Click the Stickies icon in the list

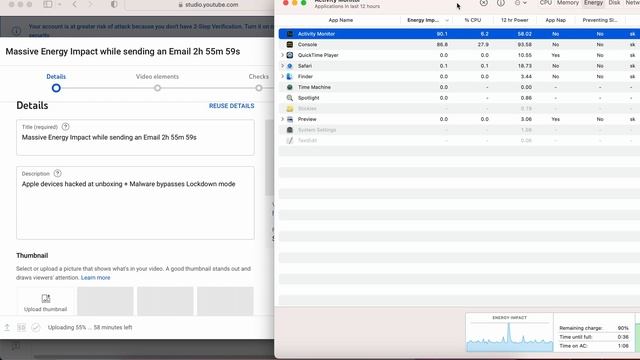point(290,109)
